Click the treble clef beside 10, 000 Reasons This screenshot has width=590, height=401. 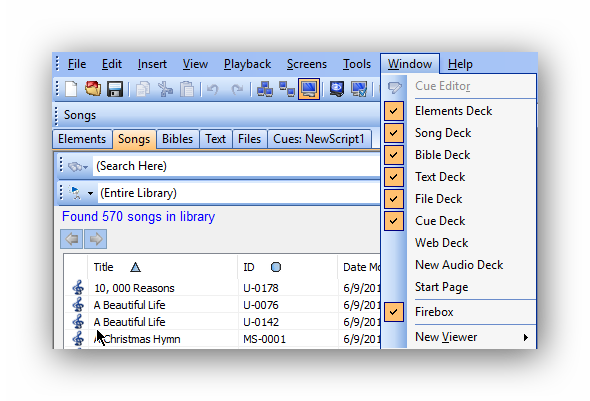pyautogui.click(x=78, y=288)
